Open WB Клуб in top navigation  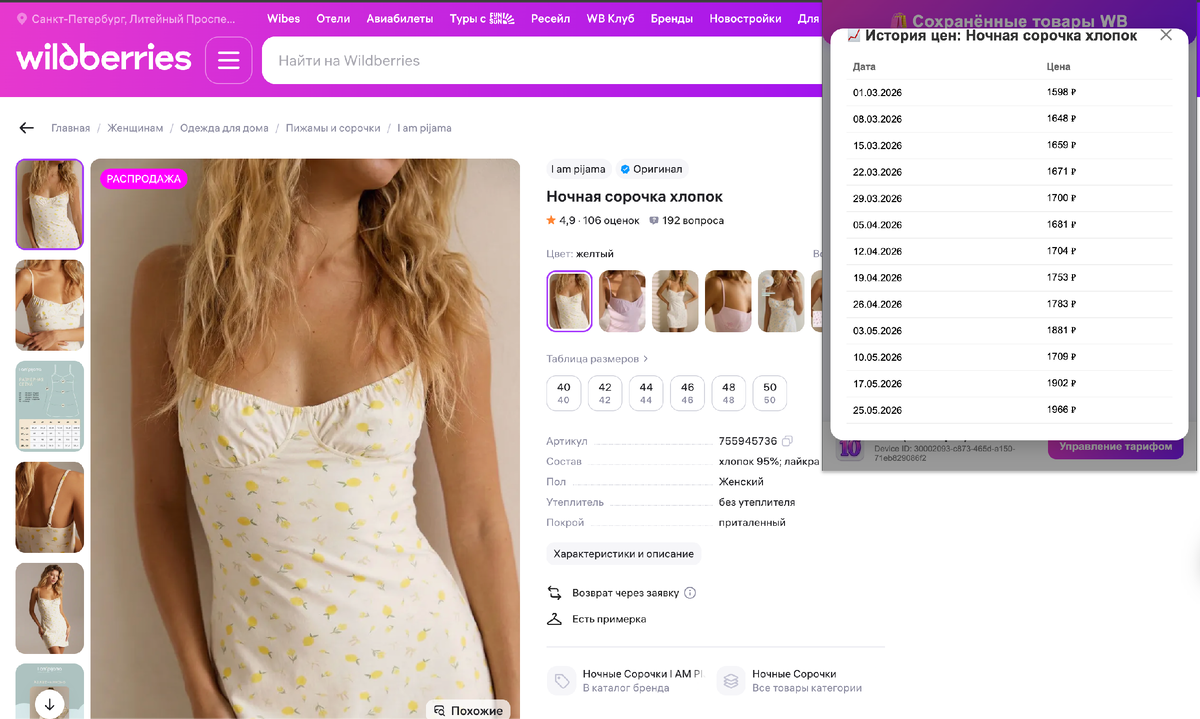[610, 19]
